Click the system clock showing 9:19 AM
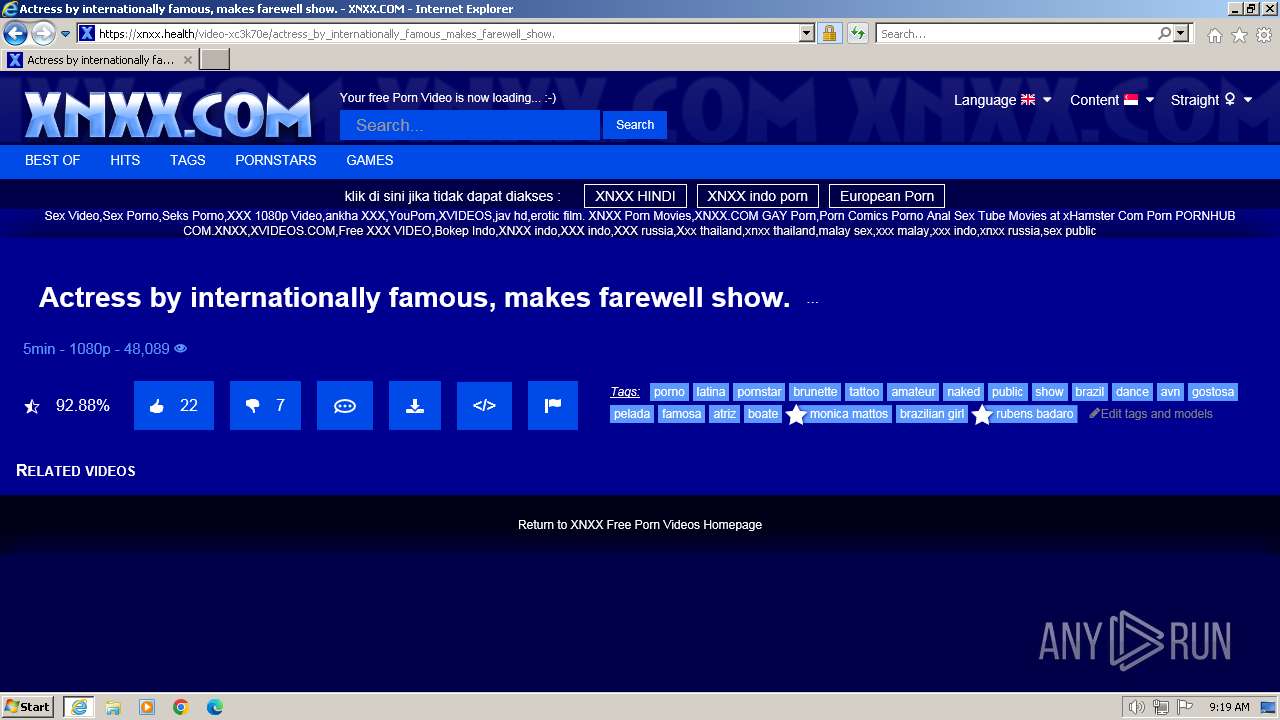This screenshot has height=720, width=1280. pyautogui.click(x=1229, y=707)
